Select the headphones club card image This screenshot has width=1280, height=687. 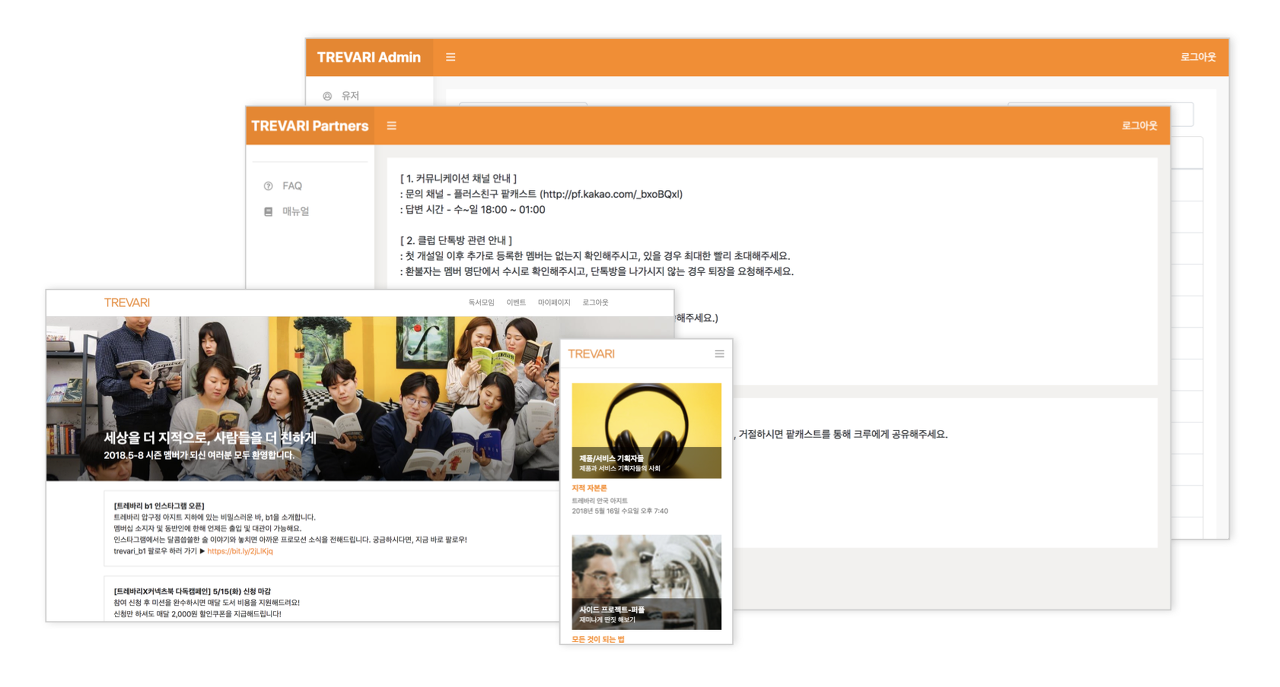coord(646,430)
